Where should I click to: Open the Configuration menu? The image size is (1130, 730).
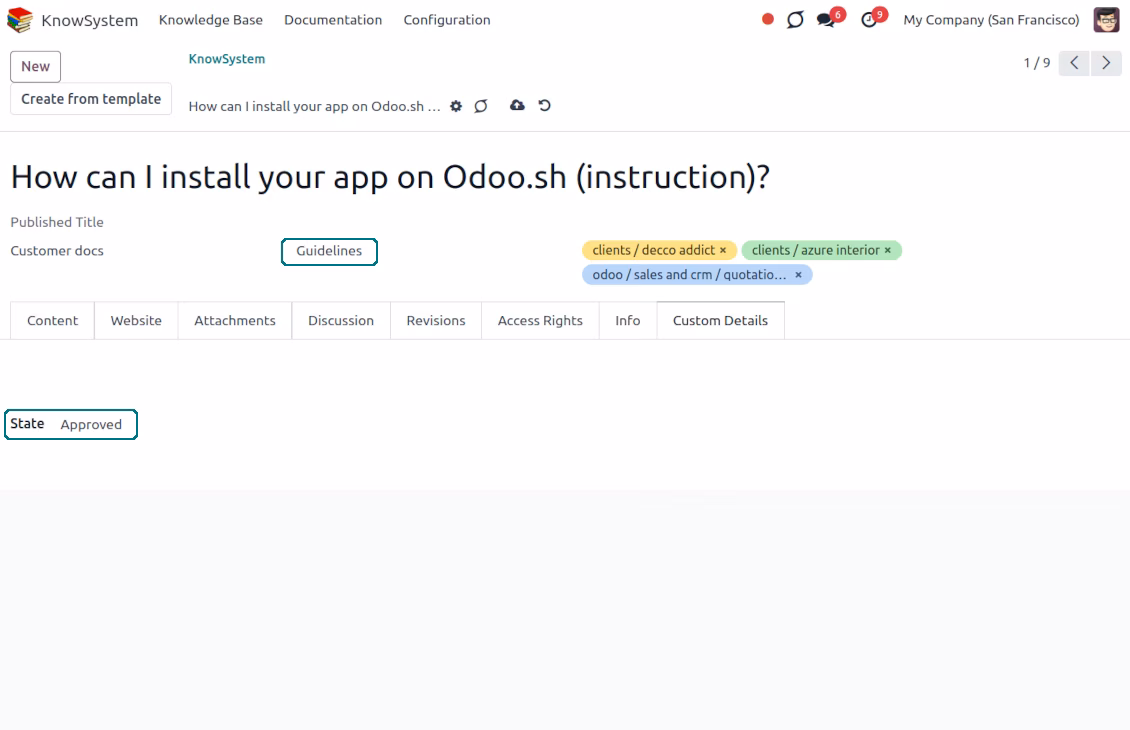coord(447,20)
